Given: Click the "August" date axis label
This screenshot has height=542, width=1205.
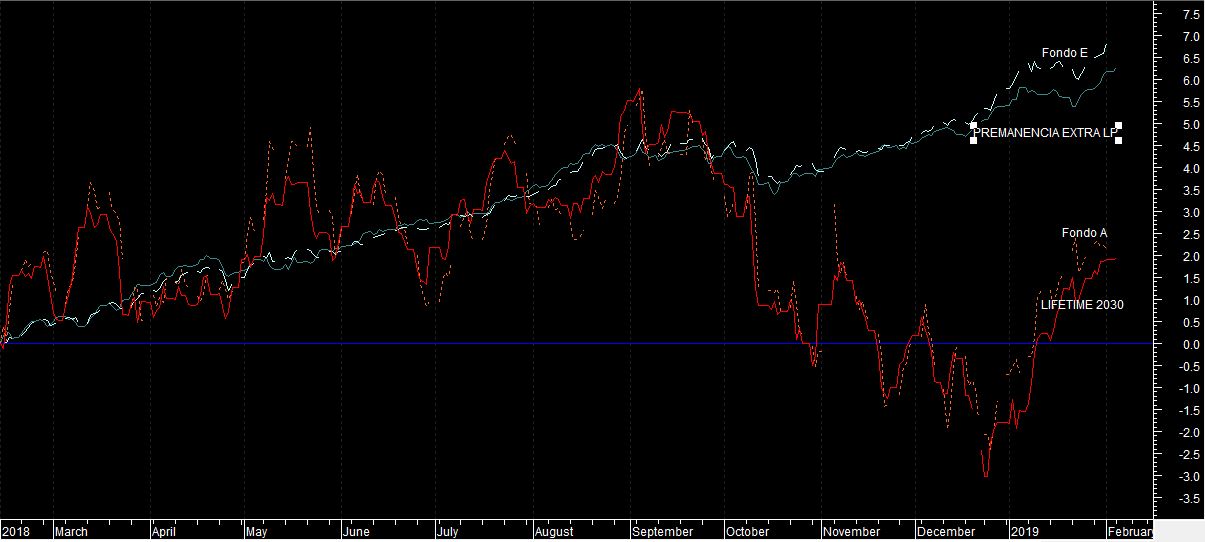Looking at the screenshot, I should coord(553,532).
